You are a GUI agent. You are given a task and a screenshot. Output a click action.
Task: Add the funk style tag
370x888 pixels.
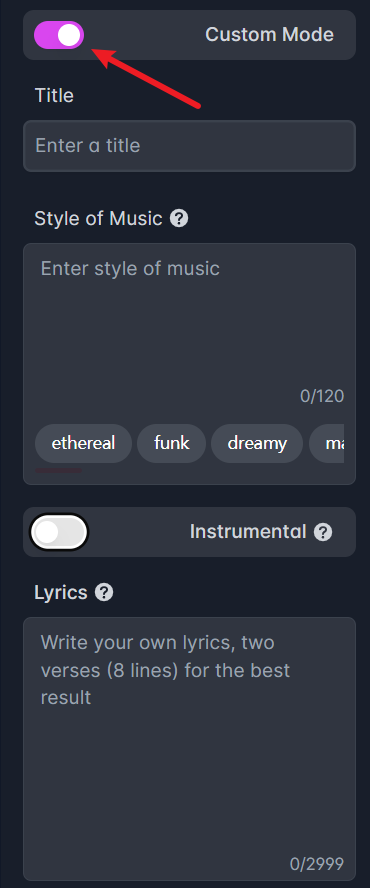point(172,443)
